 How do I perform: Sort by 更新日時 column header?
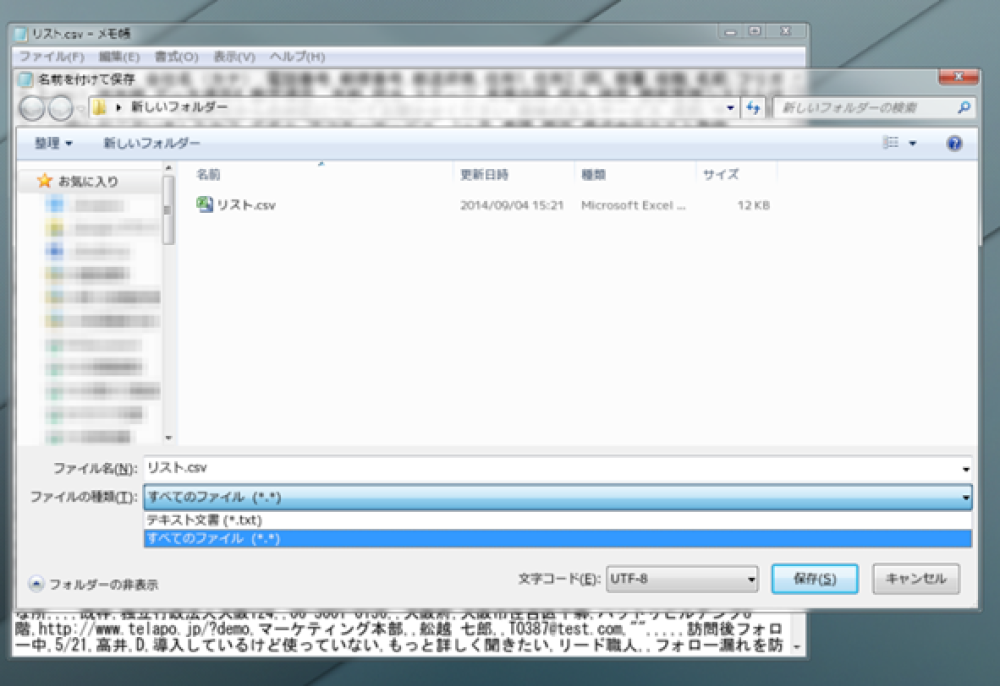click(x=485, y=174)
